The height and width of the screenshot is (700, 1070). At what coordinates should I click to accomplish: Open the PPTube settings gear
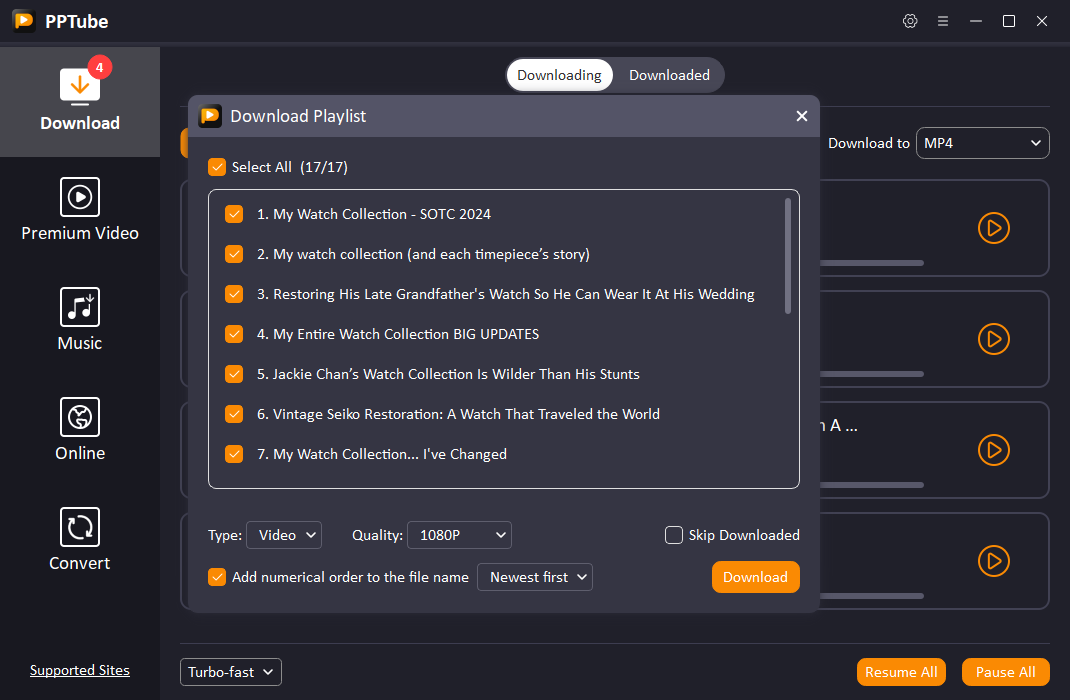pos(910,20)
